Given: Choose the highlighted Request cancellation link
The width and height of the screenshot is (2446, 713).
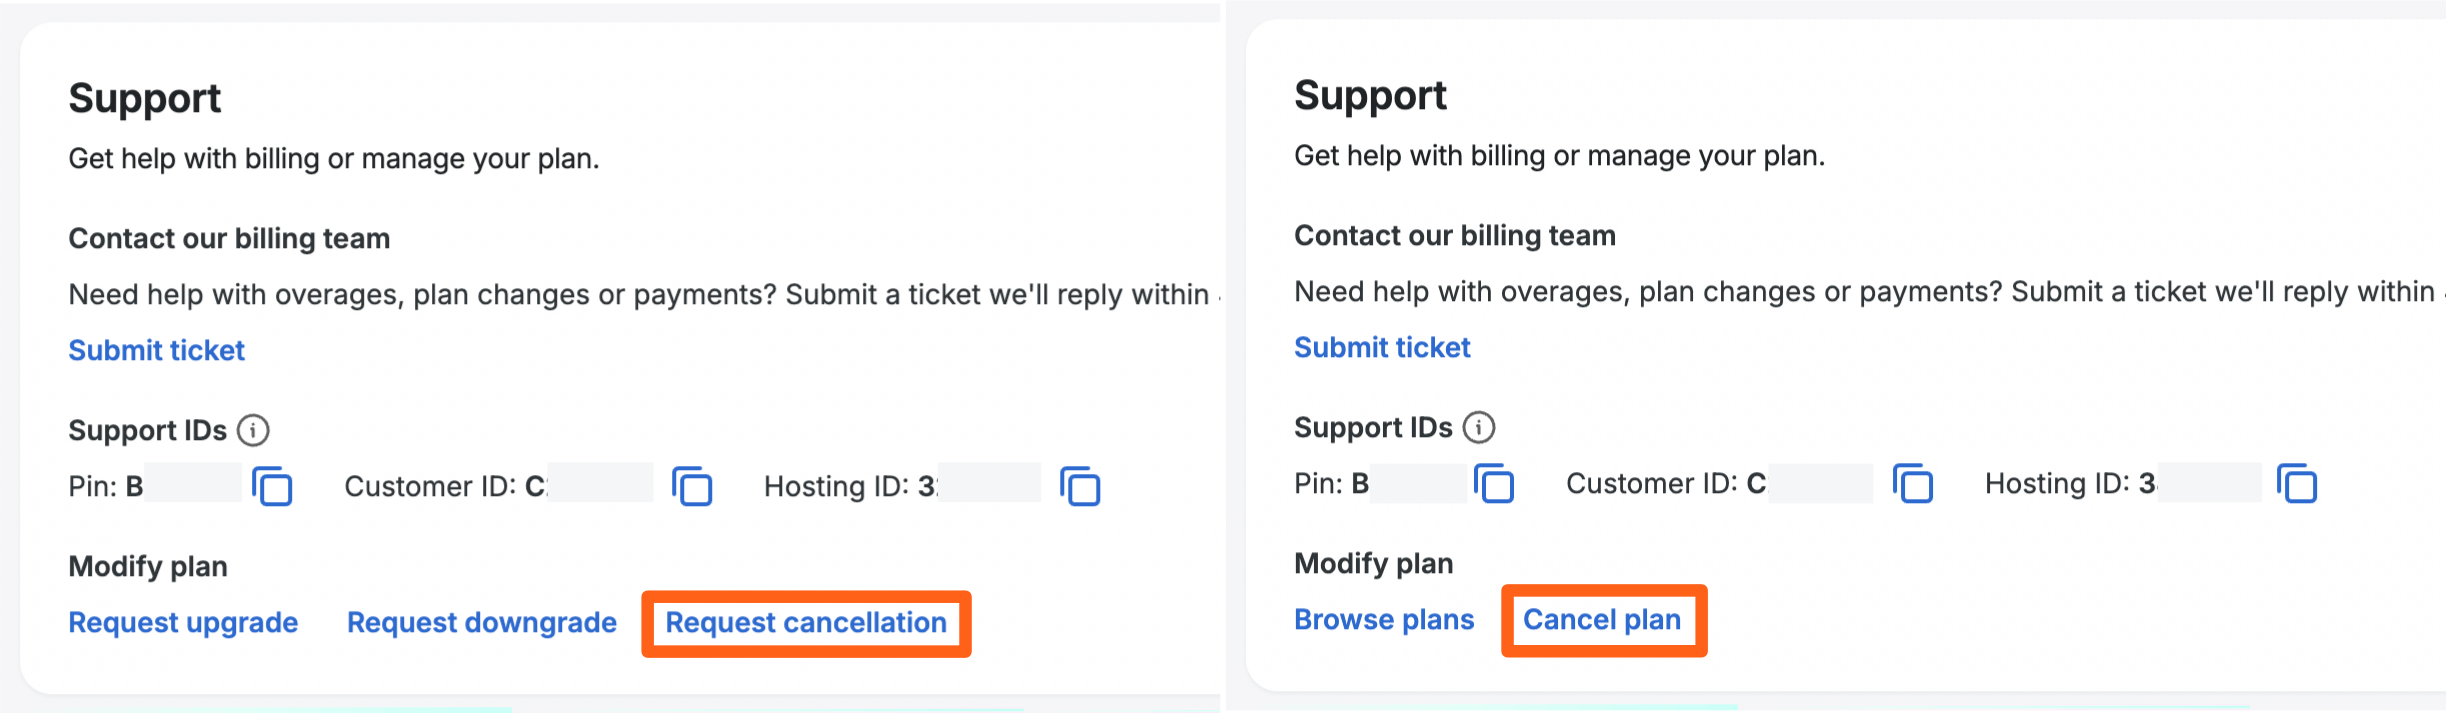Looking at the screenshot, I should pos(806,622).
